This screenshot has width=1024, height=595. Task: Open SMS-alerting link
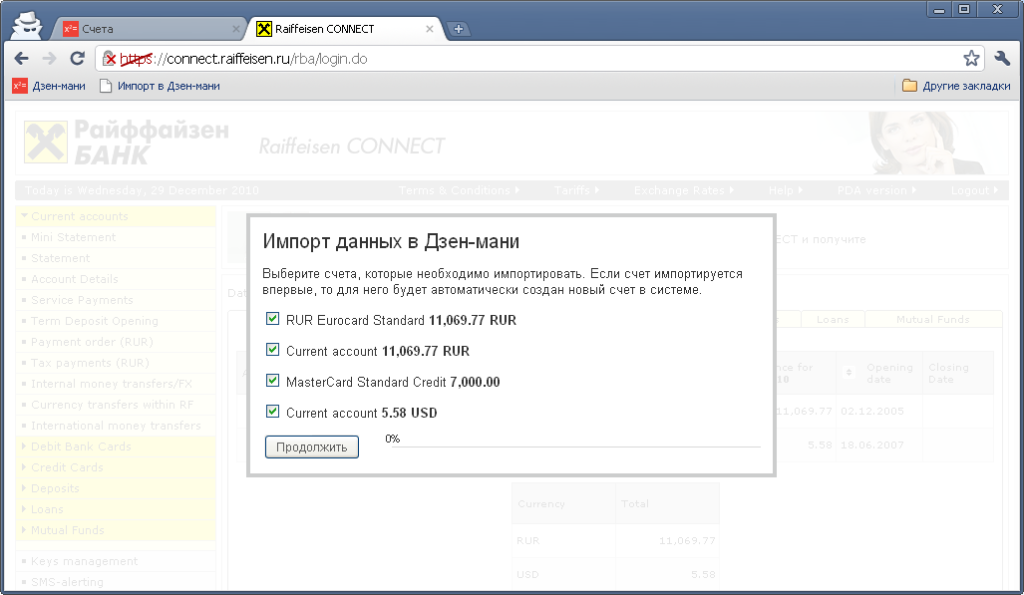(67, 582)
